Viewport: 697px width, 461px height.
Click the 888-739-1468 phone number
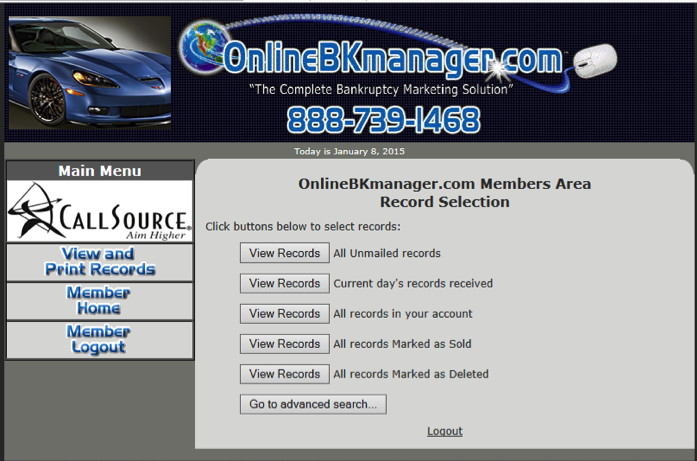[384, 120]
